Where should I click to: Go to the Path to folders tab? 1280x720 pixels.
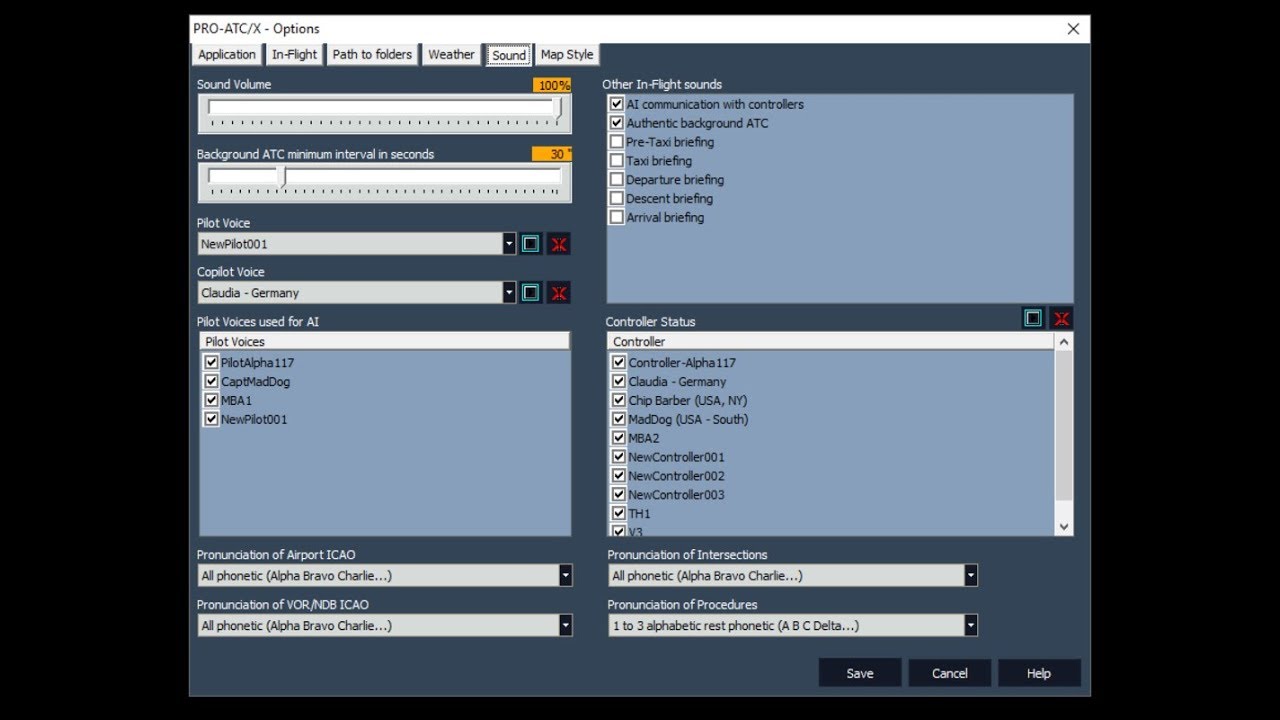(372, 55)
